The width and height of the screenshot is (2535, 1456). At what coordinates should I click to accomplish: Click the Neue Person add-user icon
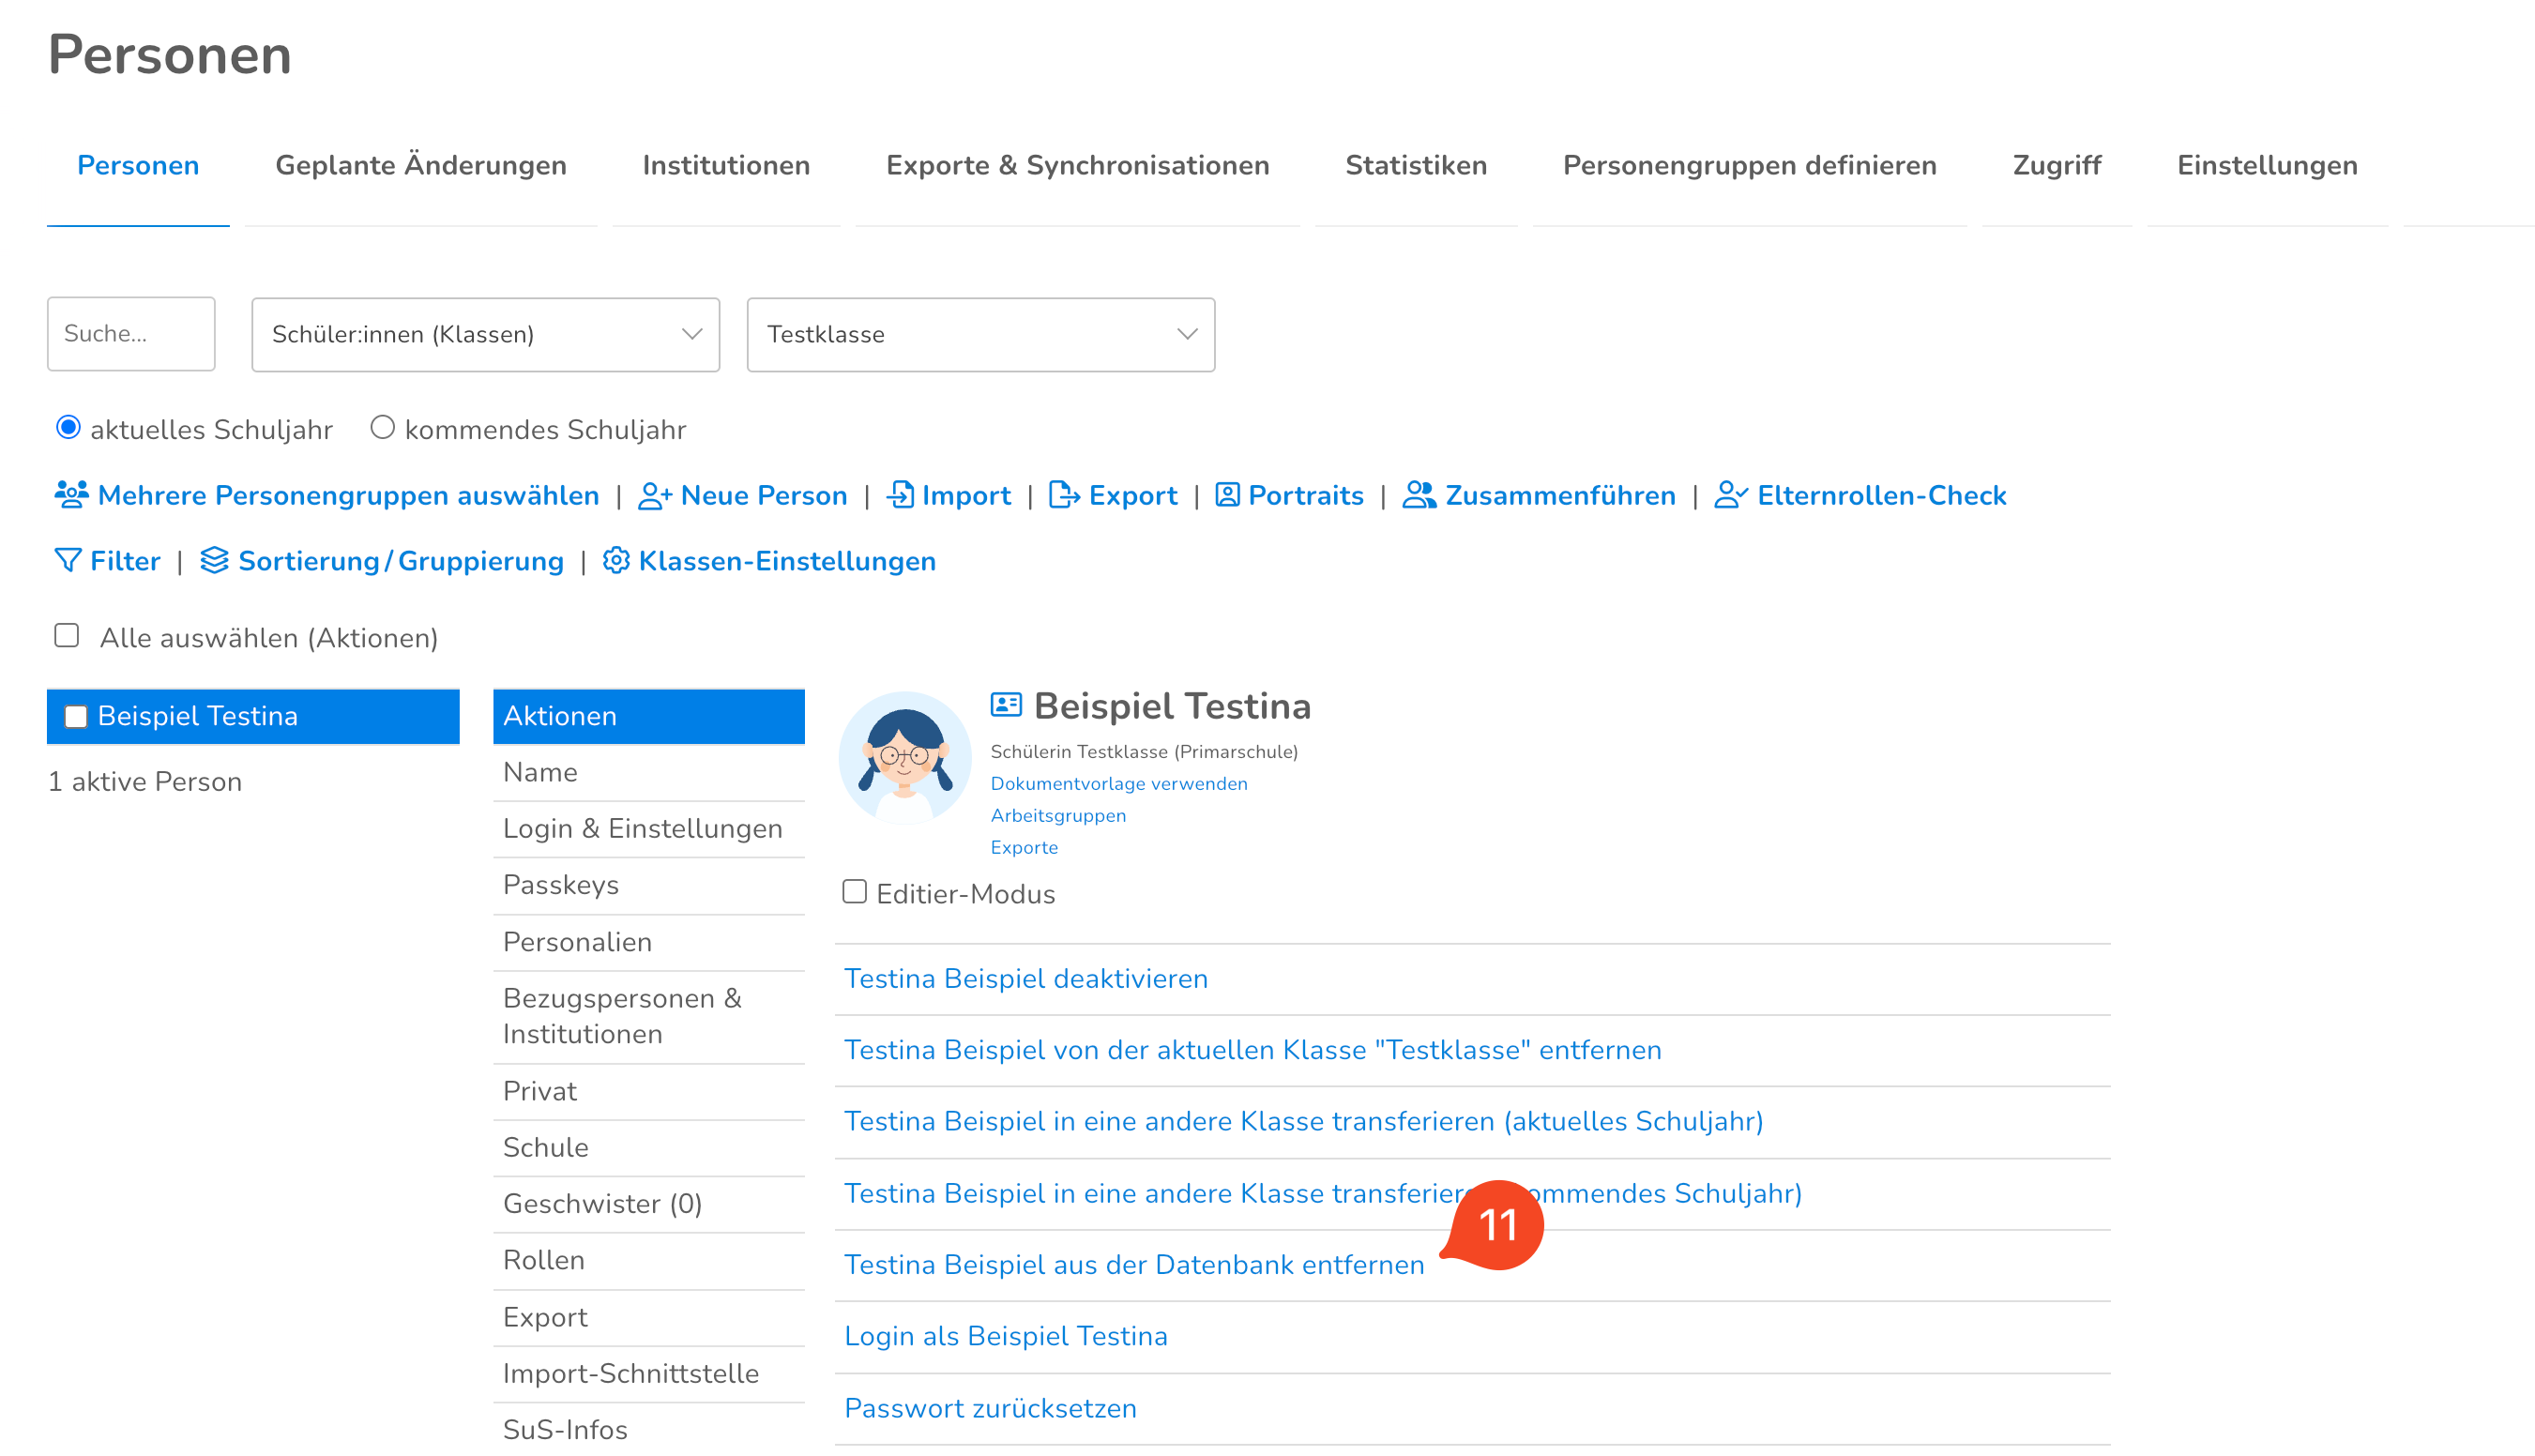point(654,495)
